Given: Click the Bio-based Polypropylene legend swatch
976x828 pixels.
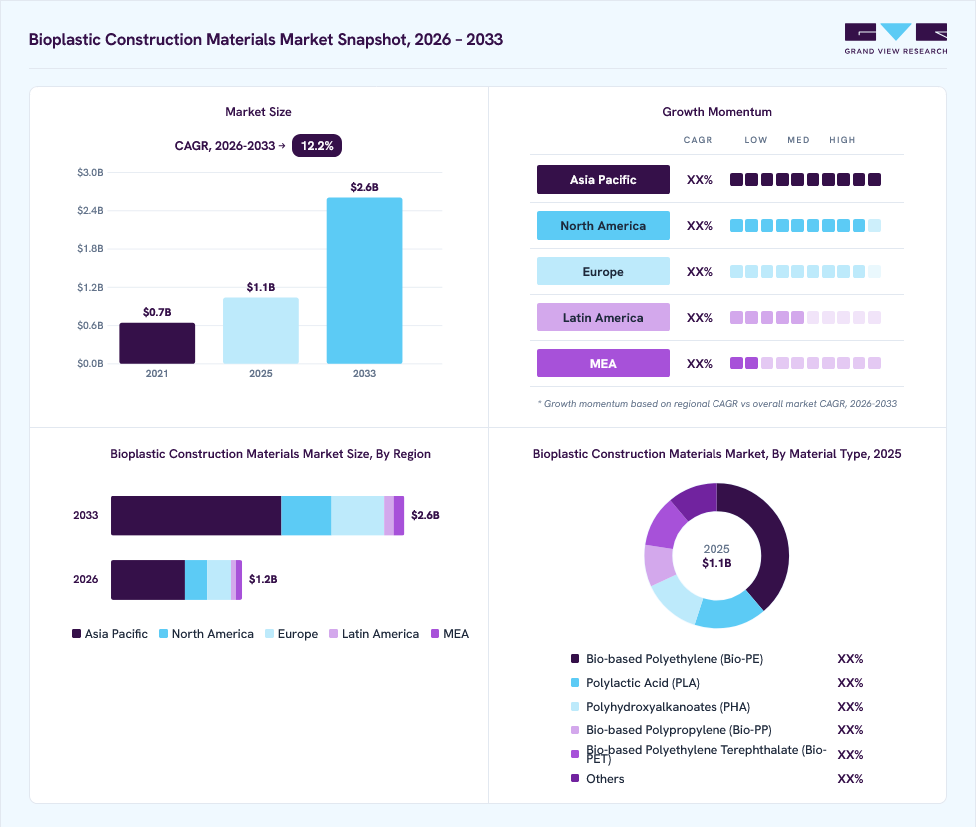Looking at the screenshot, I should coord(575,730).
